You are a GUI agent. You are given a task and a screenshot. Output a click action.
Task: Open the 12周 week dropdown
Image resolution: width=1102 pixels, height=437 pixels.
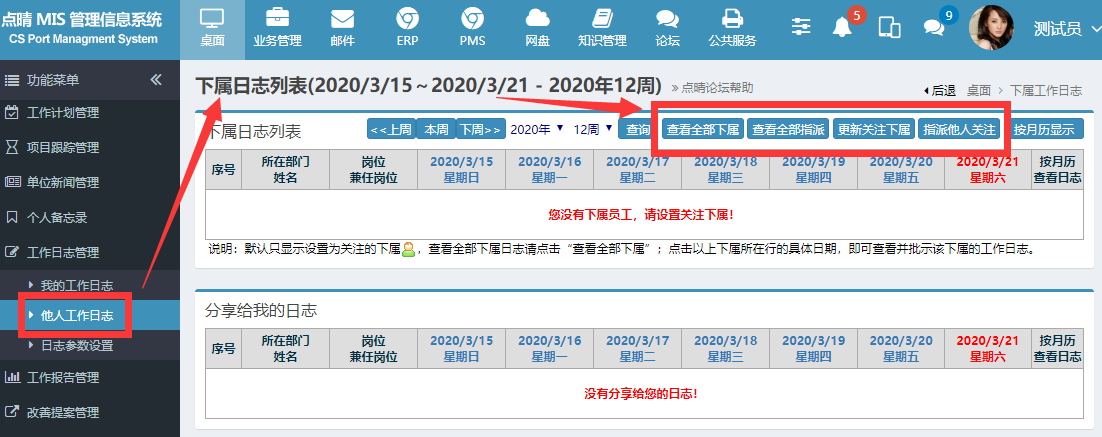tap(593, 129)
